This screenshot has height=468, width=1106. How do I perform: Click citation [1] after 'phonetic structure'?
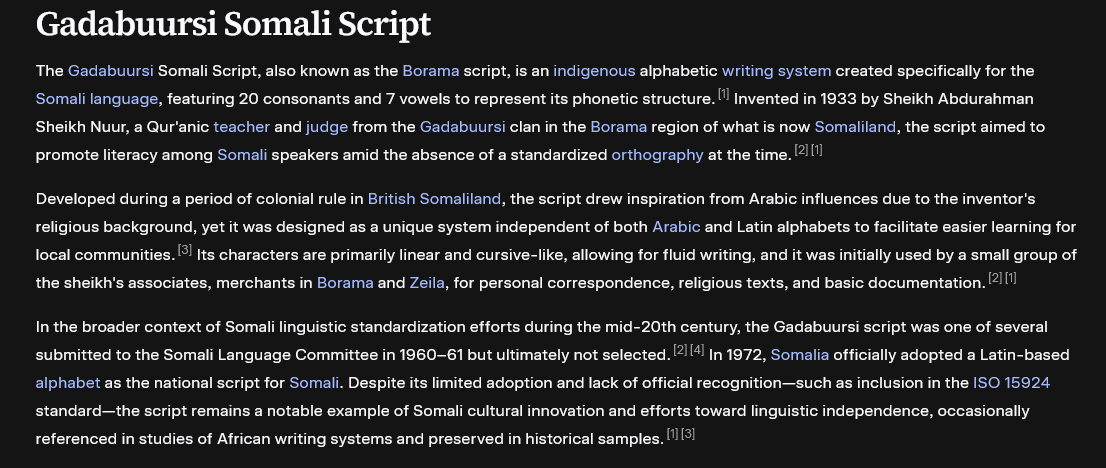(x=724, y=95)
